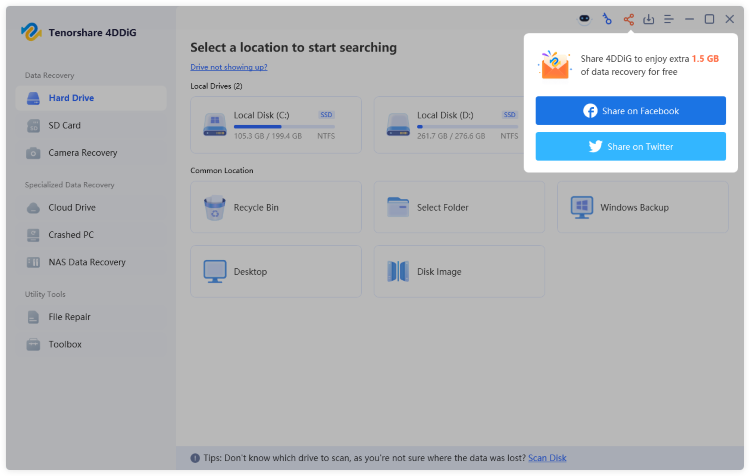Choose Recycle Bin location
This screenshot has height=476, width=750.
pyautogui.click(x=276, y=207)
